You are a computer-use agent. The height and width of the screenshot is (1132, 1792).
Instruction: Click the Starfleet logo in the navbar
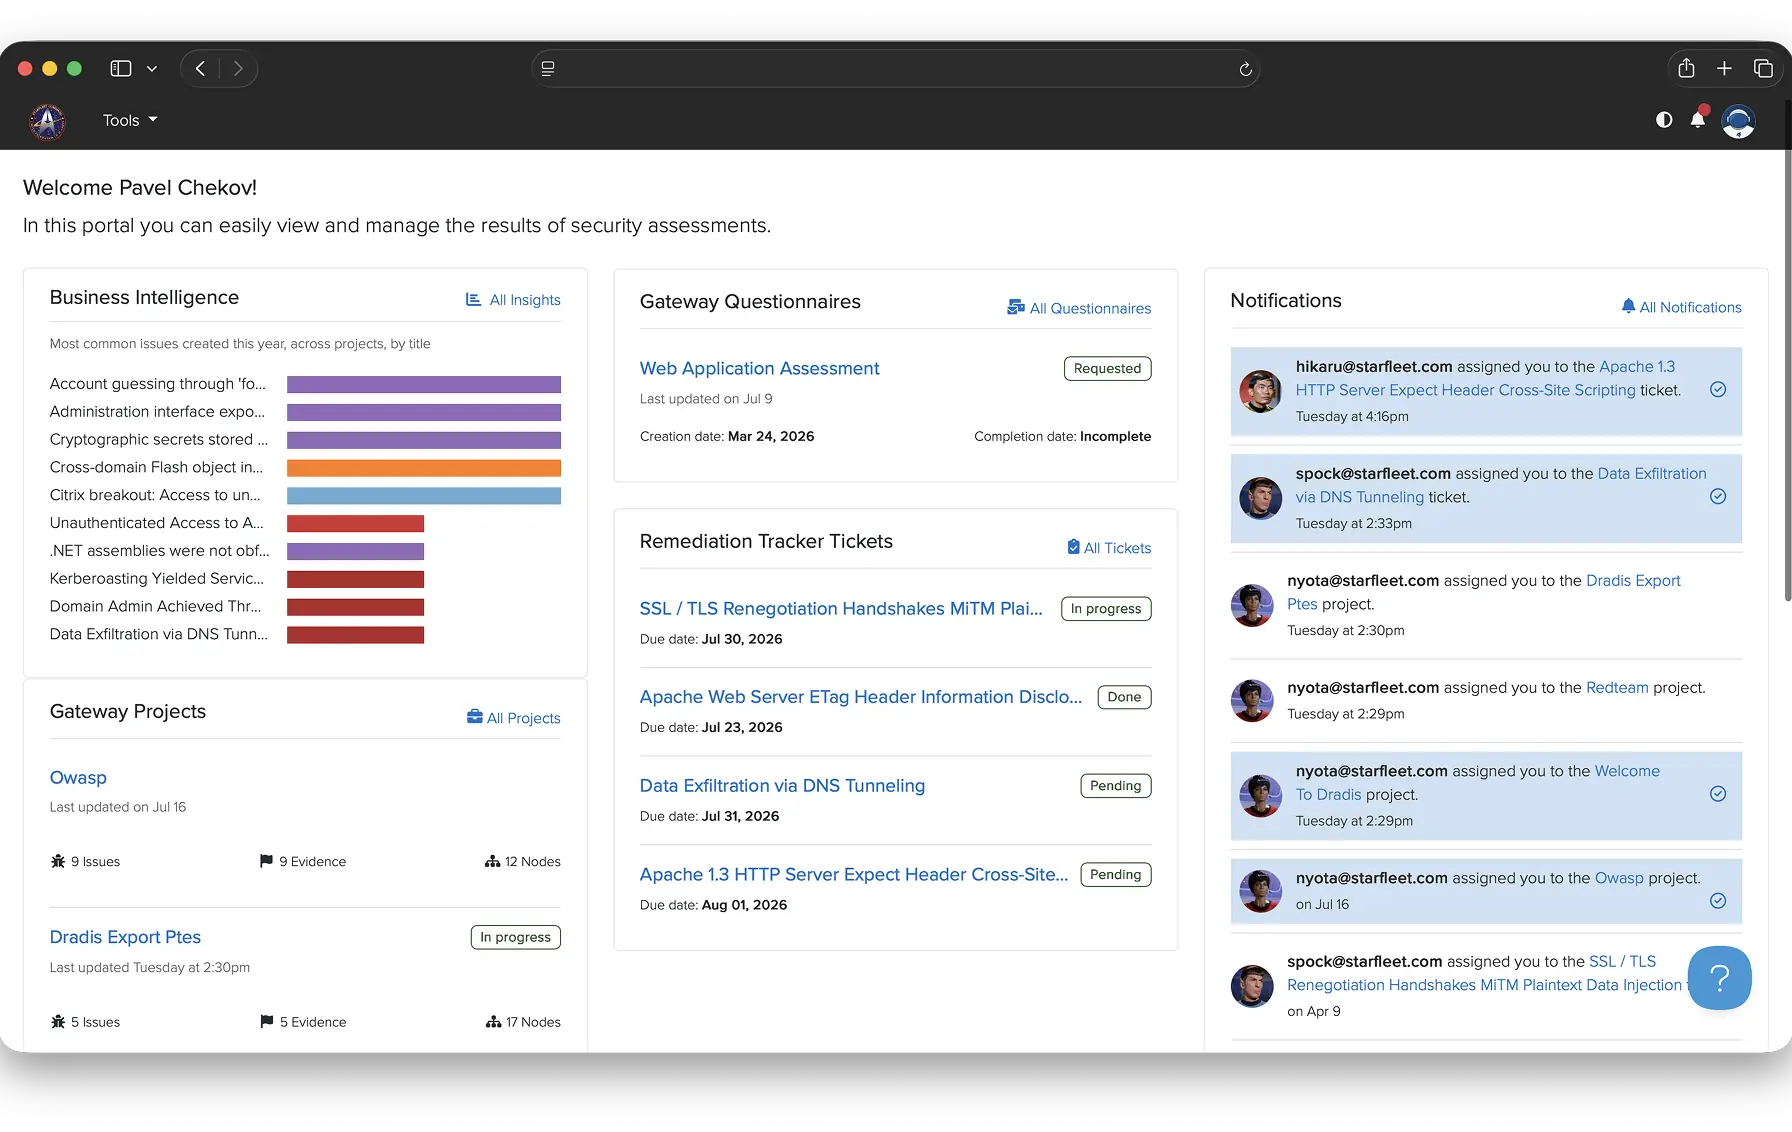pyautogui.click(x=47, y=121)
